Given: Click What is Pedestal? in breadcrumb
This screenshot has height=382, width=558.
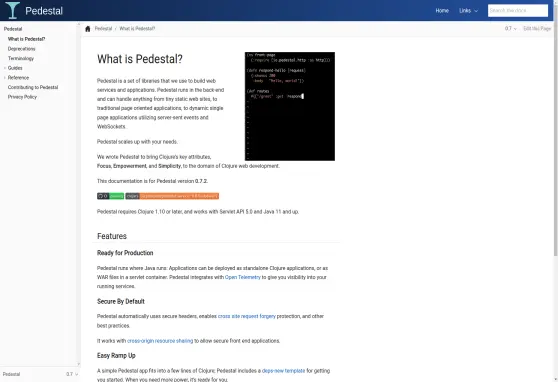Looking at the screenshot, I should click(137, 28).
